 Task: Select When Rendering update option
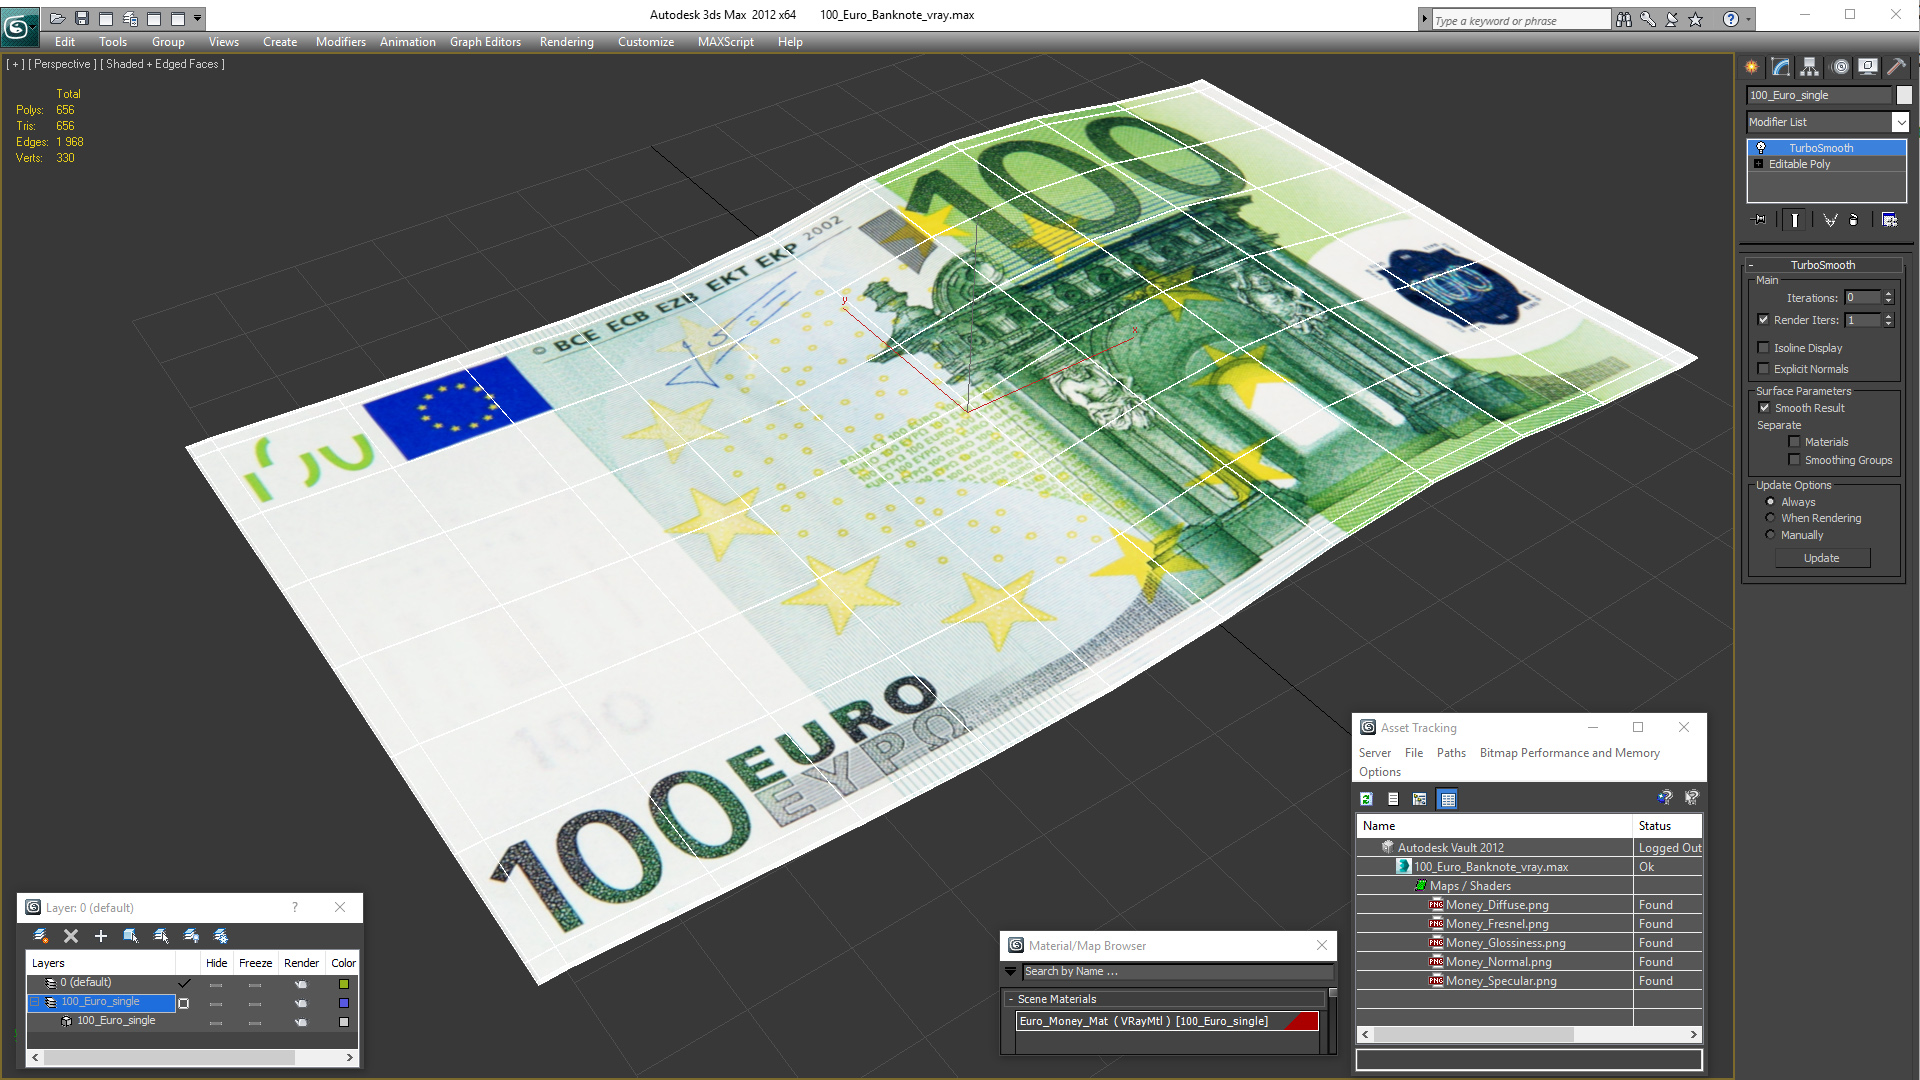[1771, 518]
